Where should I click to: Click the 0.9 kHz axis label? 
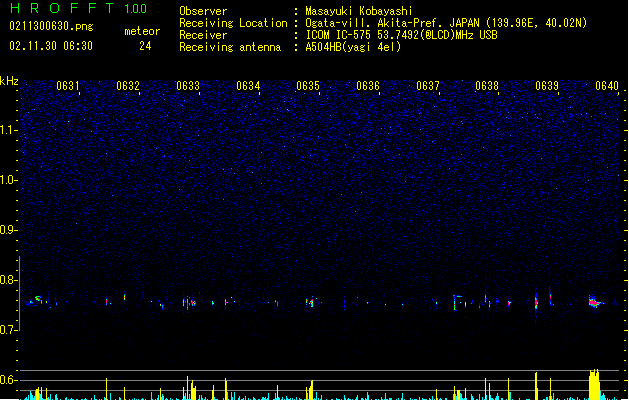[8, 230]
